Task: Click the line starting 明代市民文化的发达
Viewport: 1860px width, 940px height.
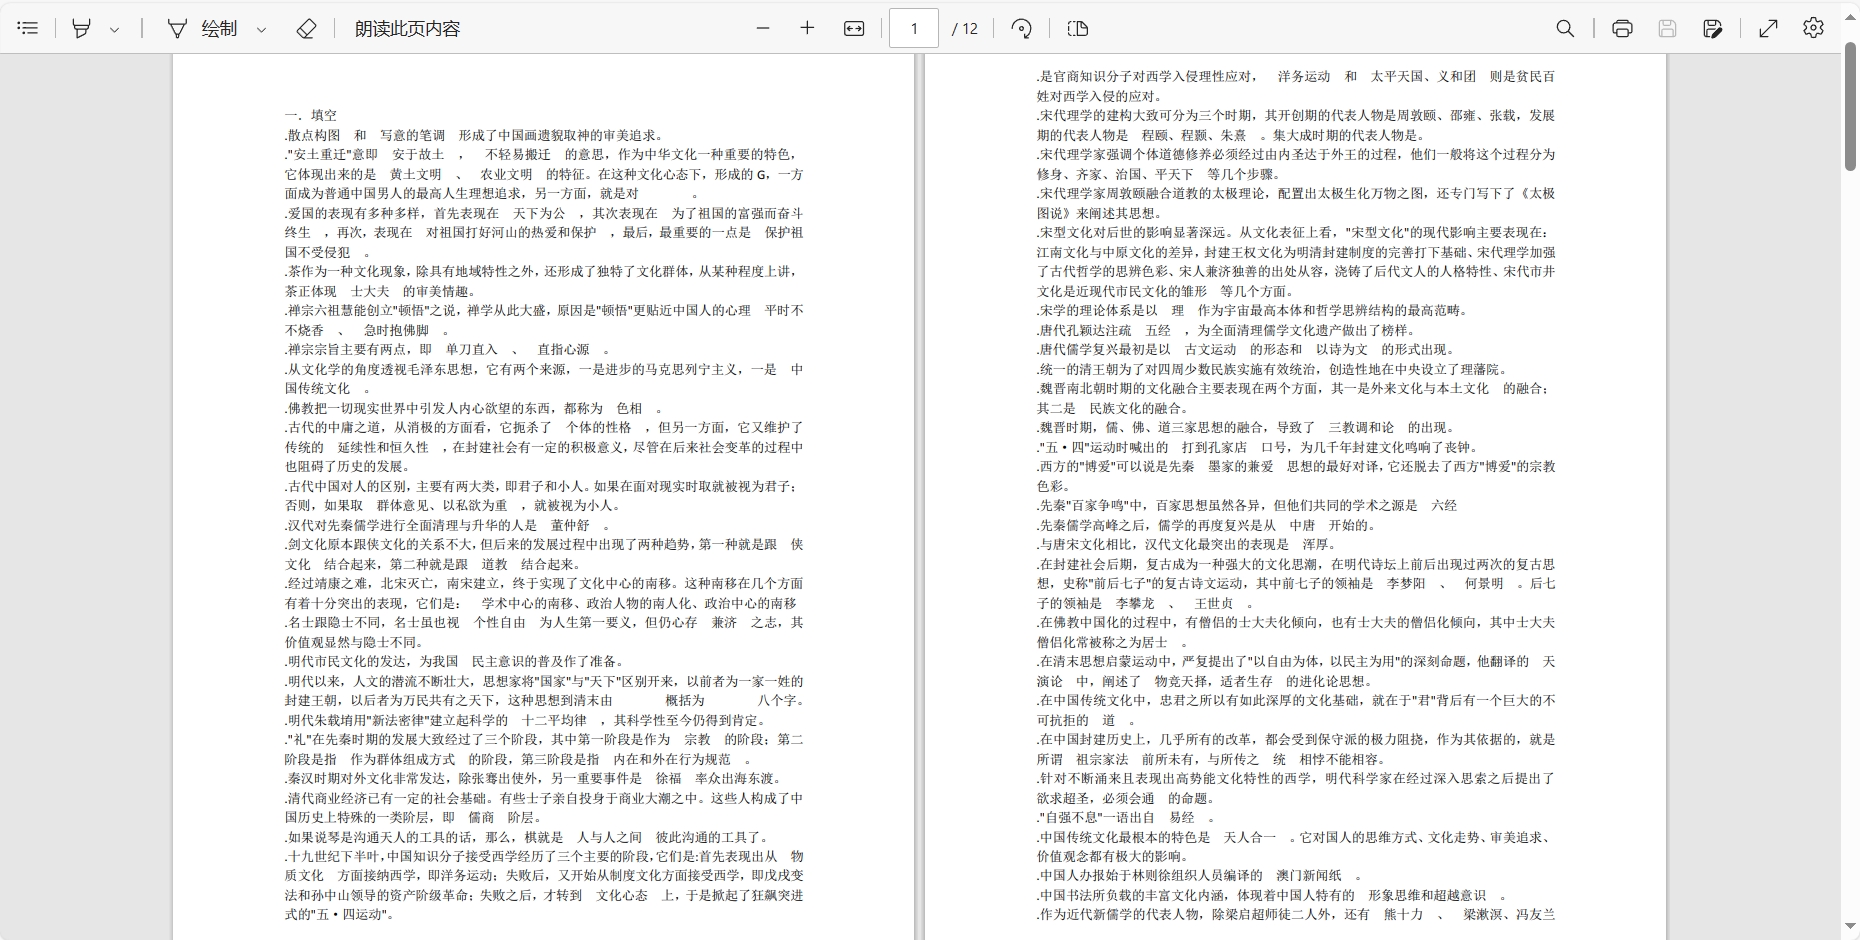Action: [x=454, y=661]
